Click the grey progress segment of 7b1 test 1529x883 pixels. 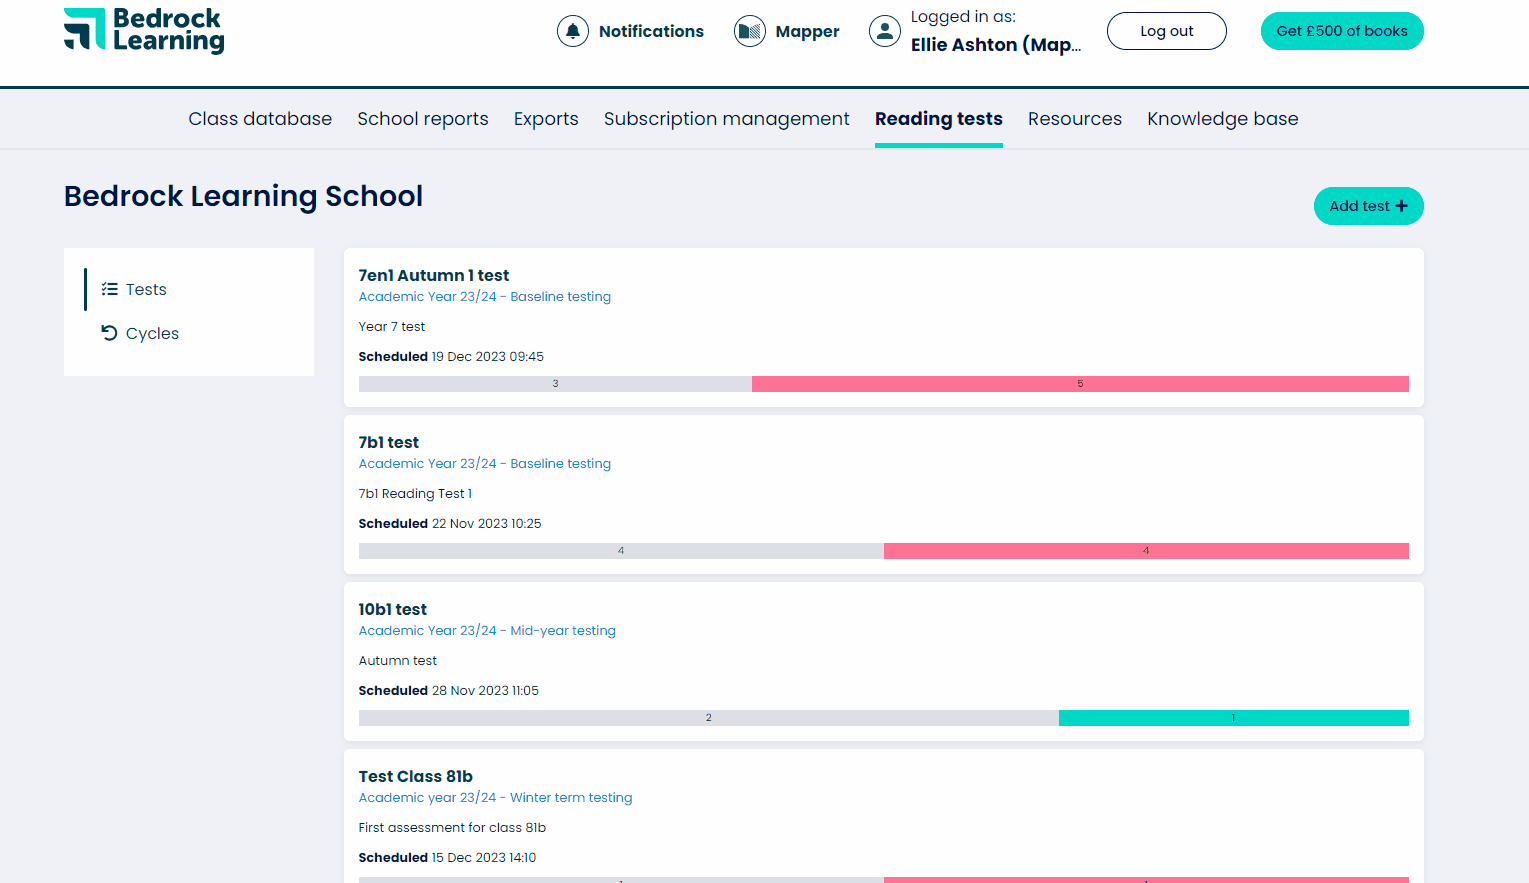pos(621,551)
